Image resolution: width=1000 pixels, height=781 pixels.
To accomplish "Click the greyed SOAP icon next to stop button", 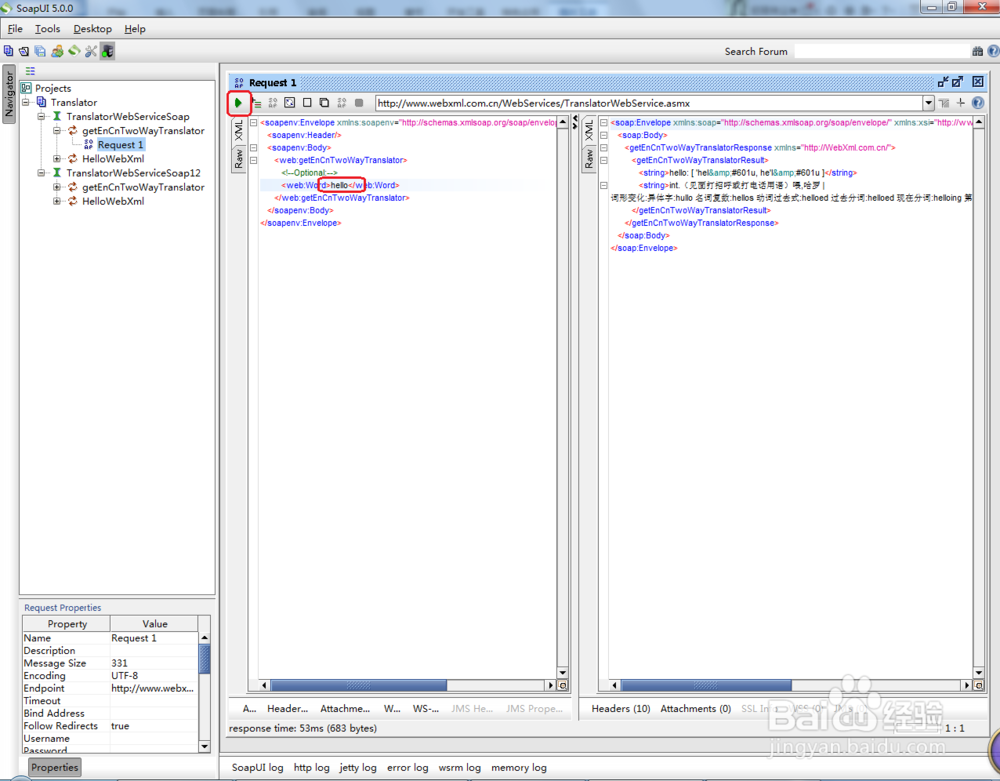I will tap(342, 103).
